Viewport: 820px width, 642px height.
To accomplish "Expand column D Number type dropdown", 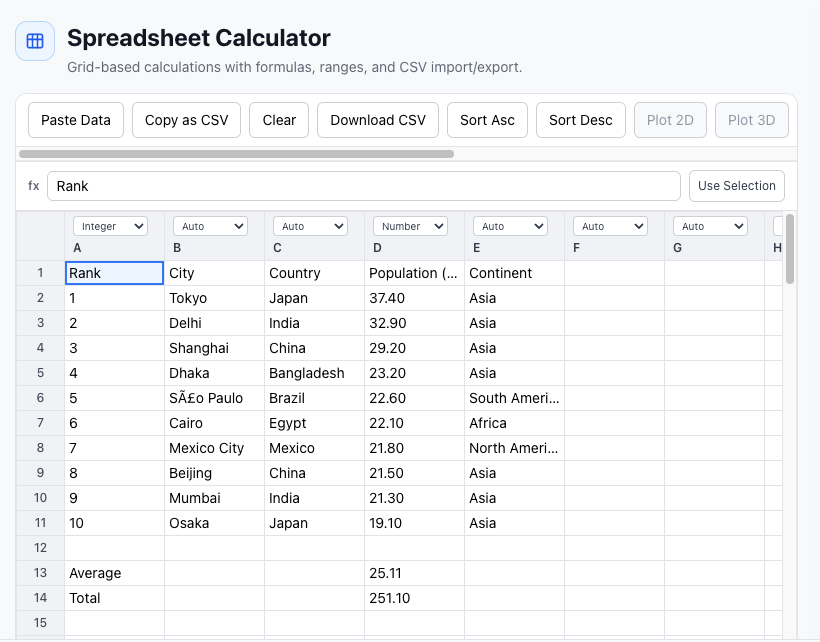I will pyautogui.click(x=410, y=226).
